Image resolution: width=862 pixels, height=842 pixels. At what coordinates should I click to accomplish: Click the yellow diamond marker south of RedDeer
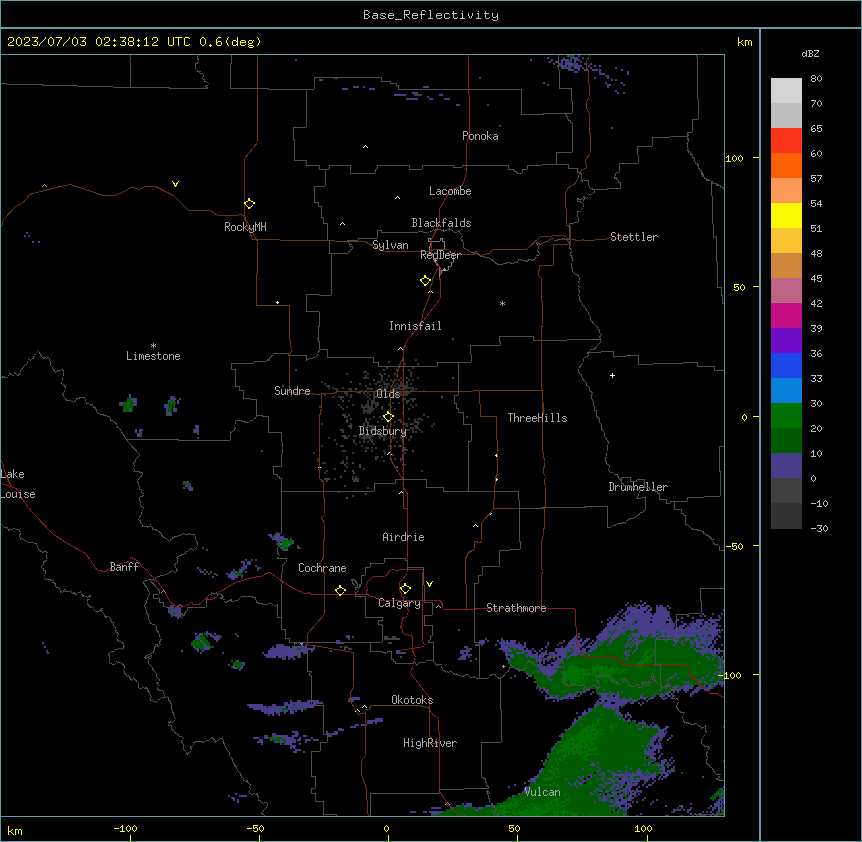coord(425,281)
